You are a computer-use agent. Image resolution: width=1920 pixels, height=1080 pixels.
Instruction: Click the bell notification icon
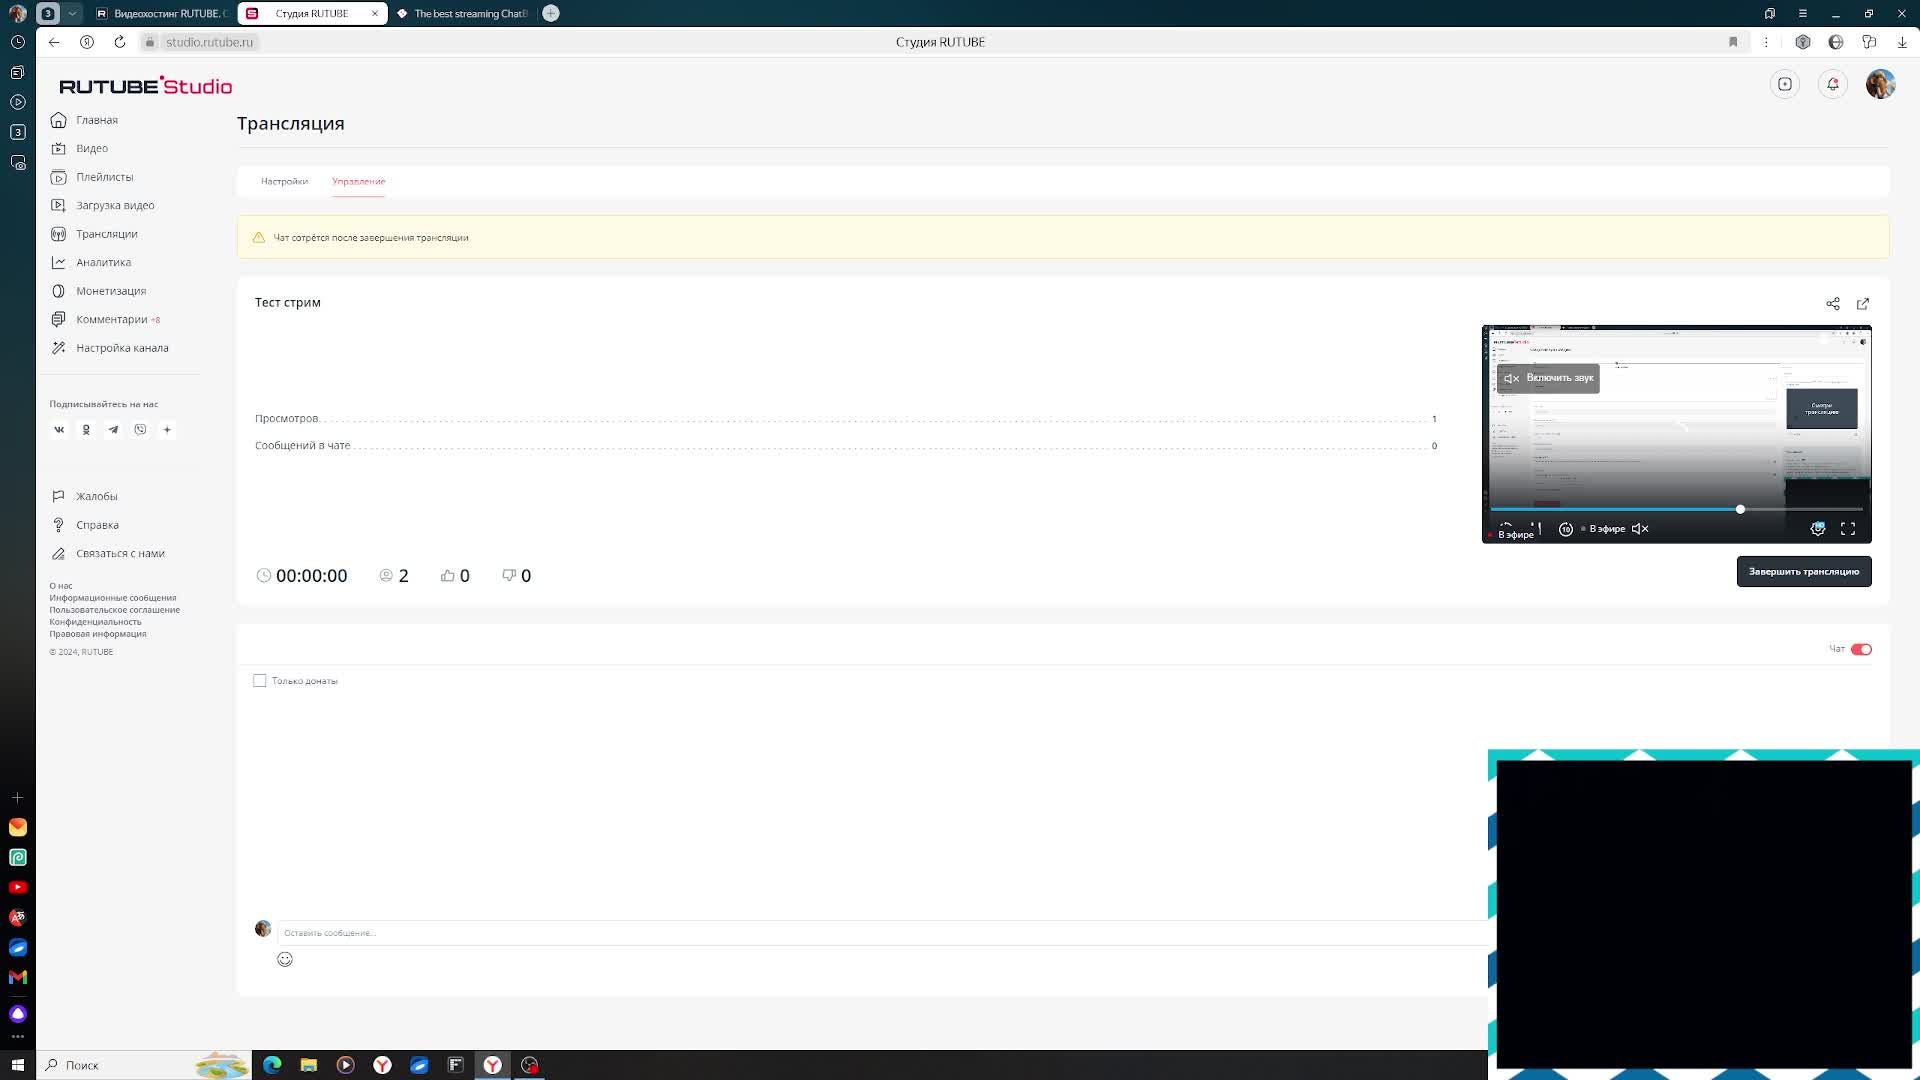pyautogui.click(x=1832, y=84)
